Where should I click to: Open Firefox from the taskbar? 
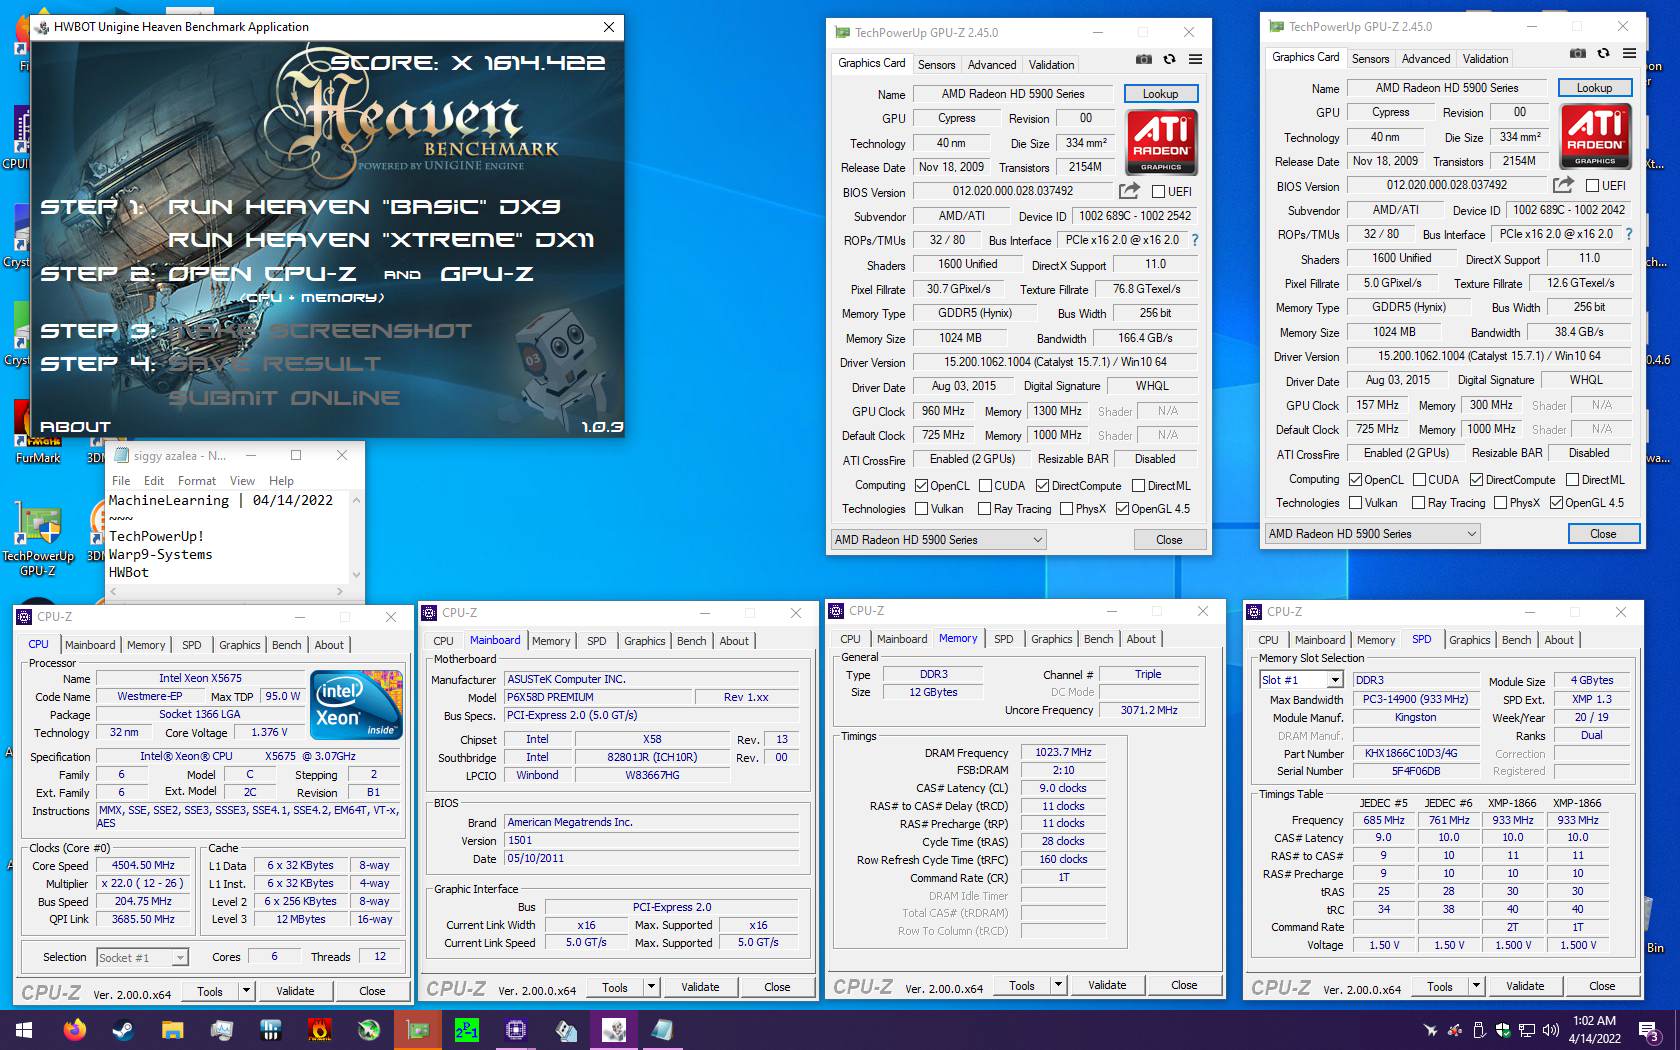tap(75, 1029)
